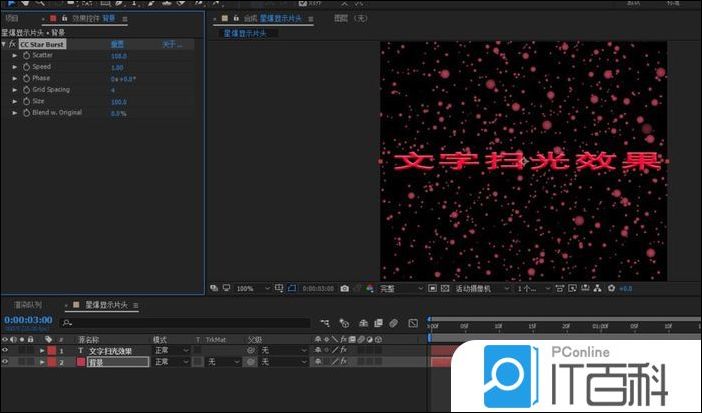
Task: Toggle the CC Star Burst fx switch
Action: (x=11, y=44)
